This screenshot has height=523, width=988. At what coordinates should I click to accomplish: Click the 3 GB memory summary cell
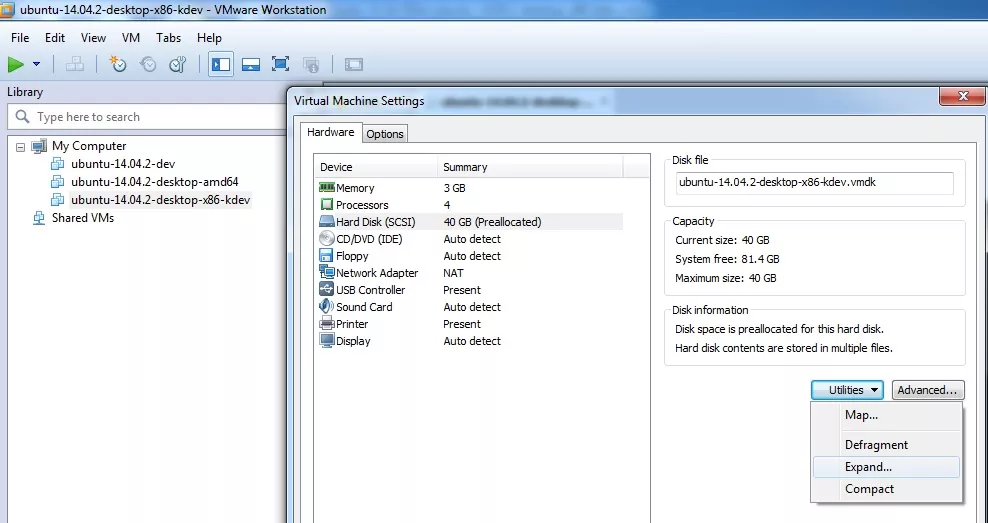[x=454, y=188]
